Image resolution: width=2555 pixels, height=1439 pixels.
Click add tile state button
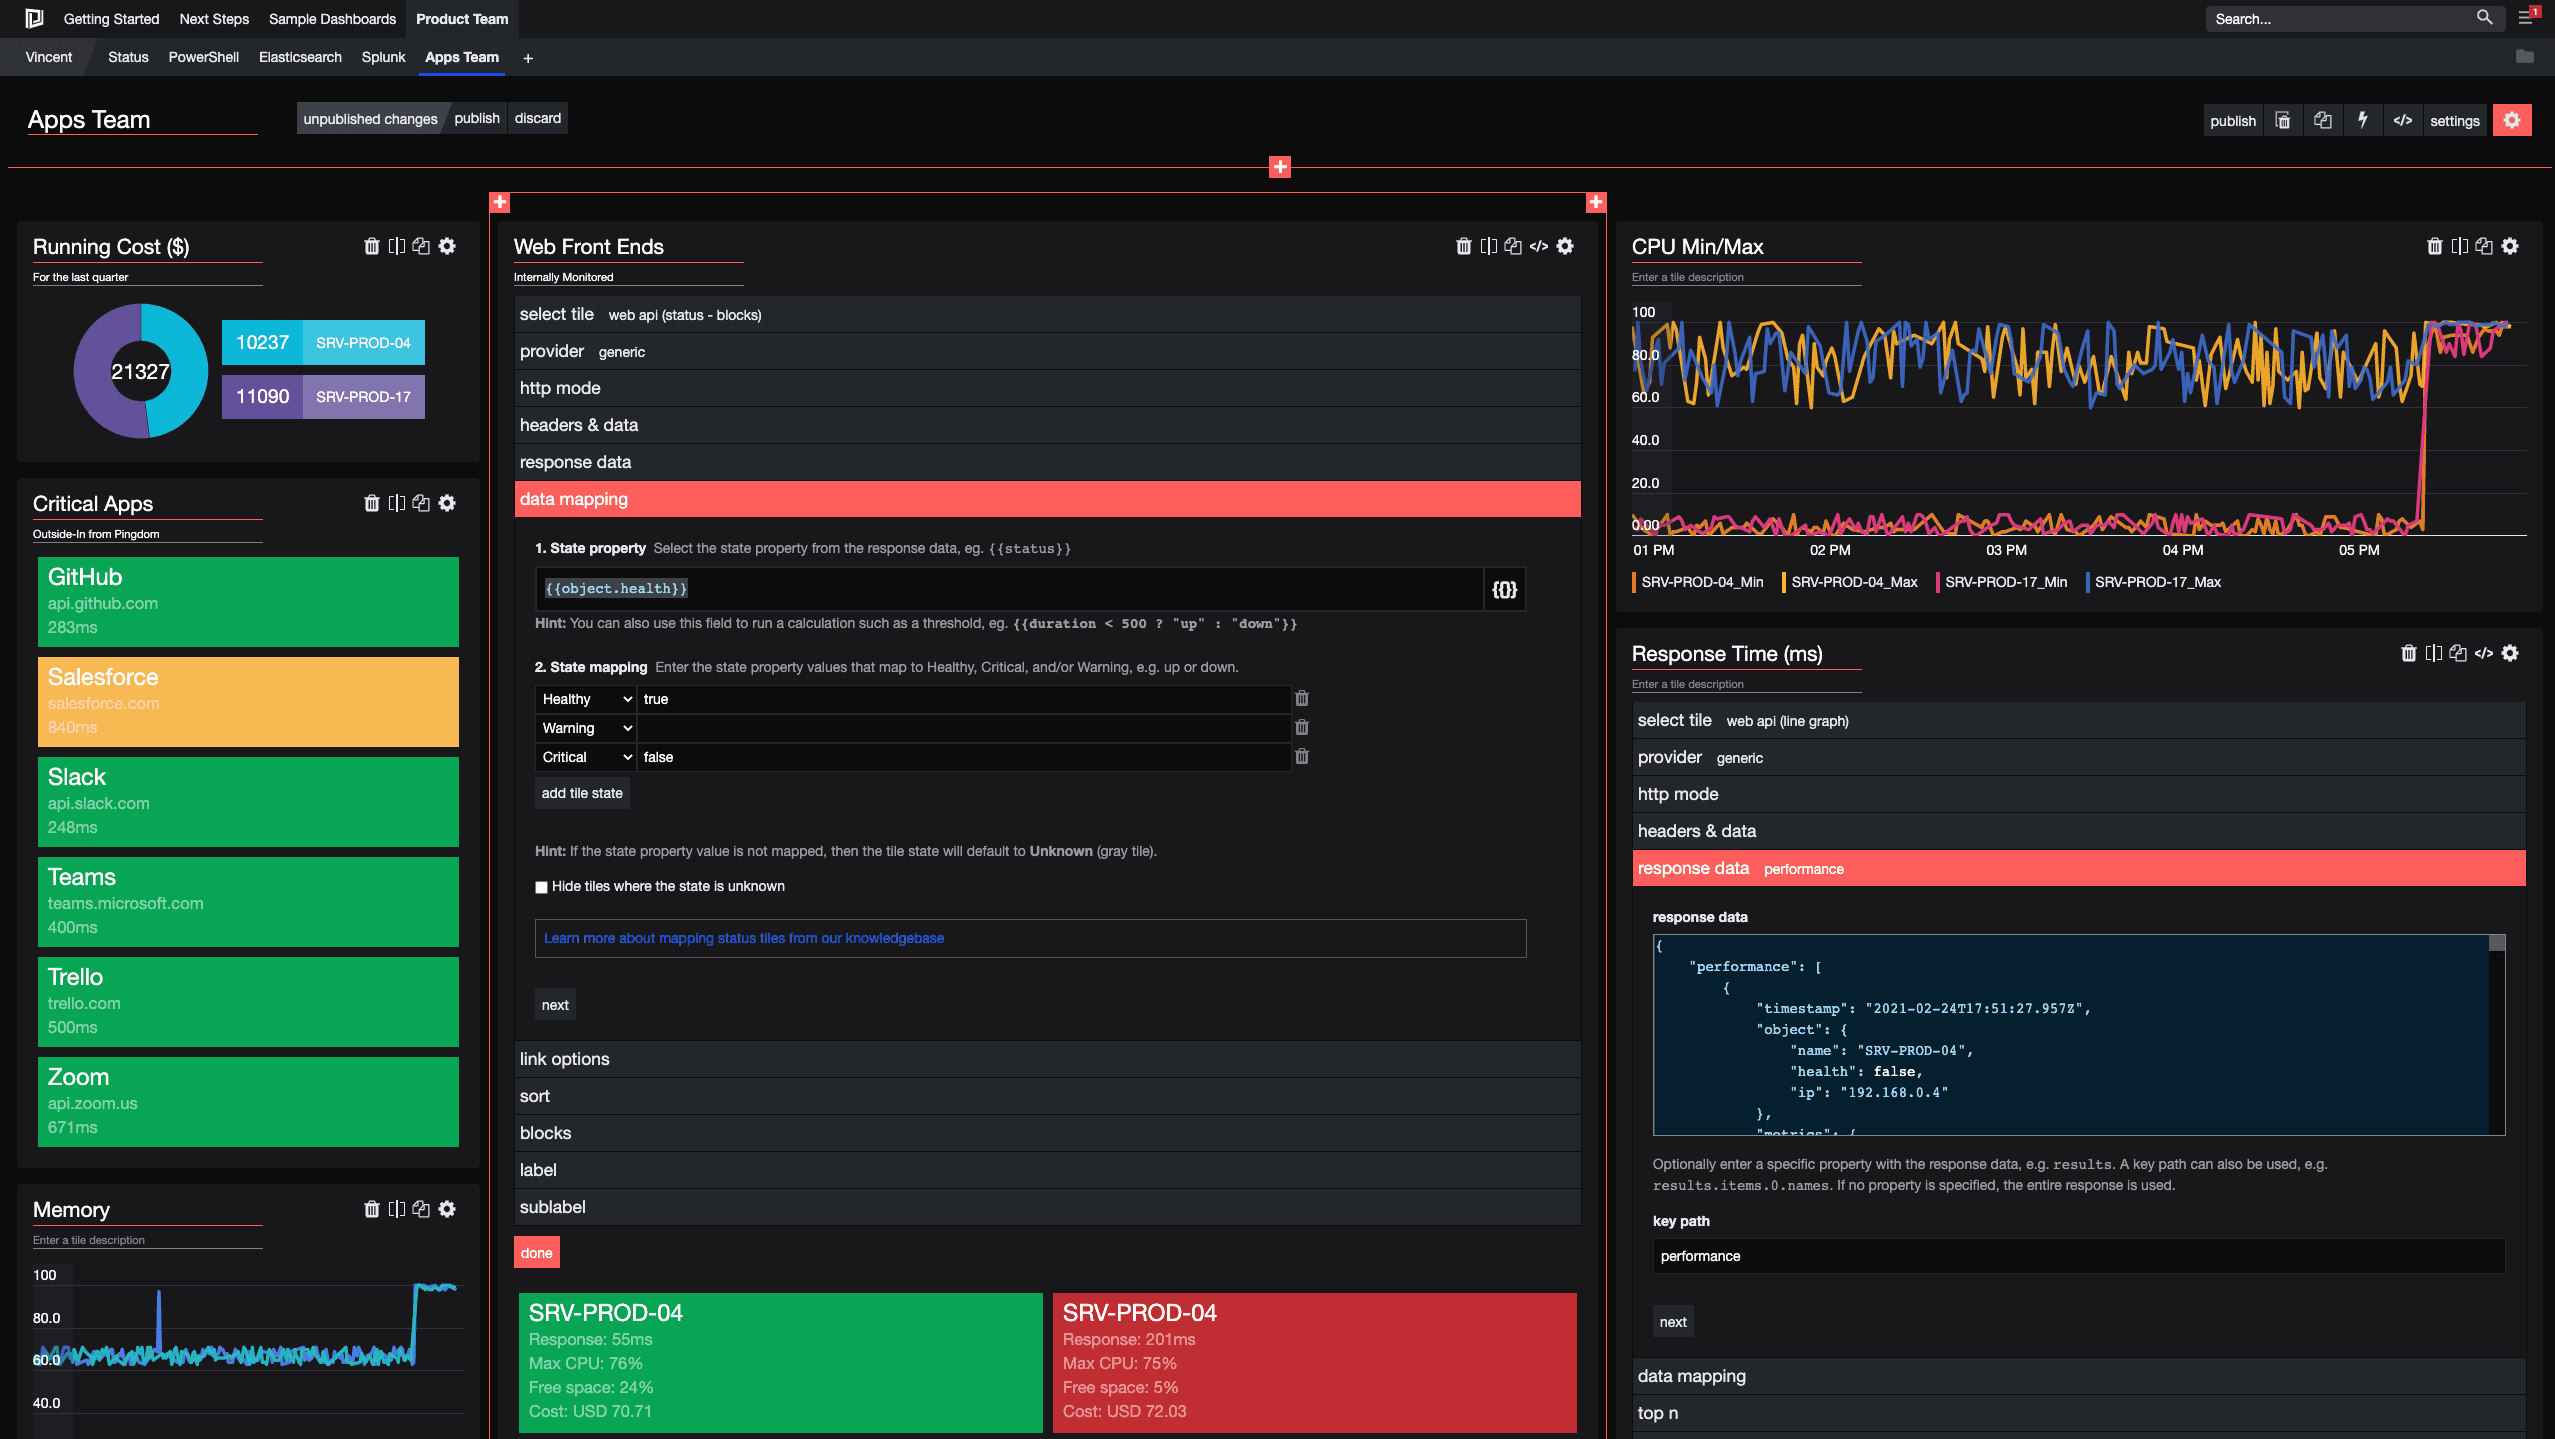point(582,793)
